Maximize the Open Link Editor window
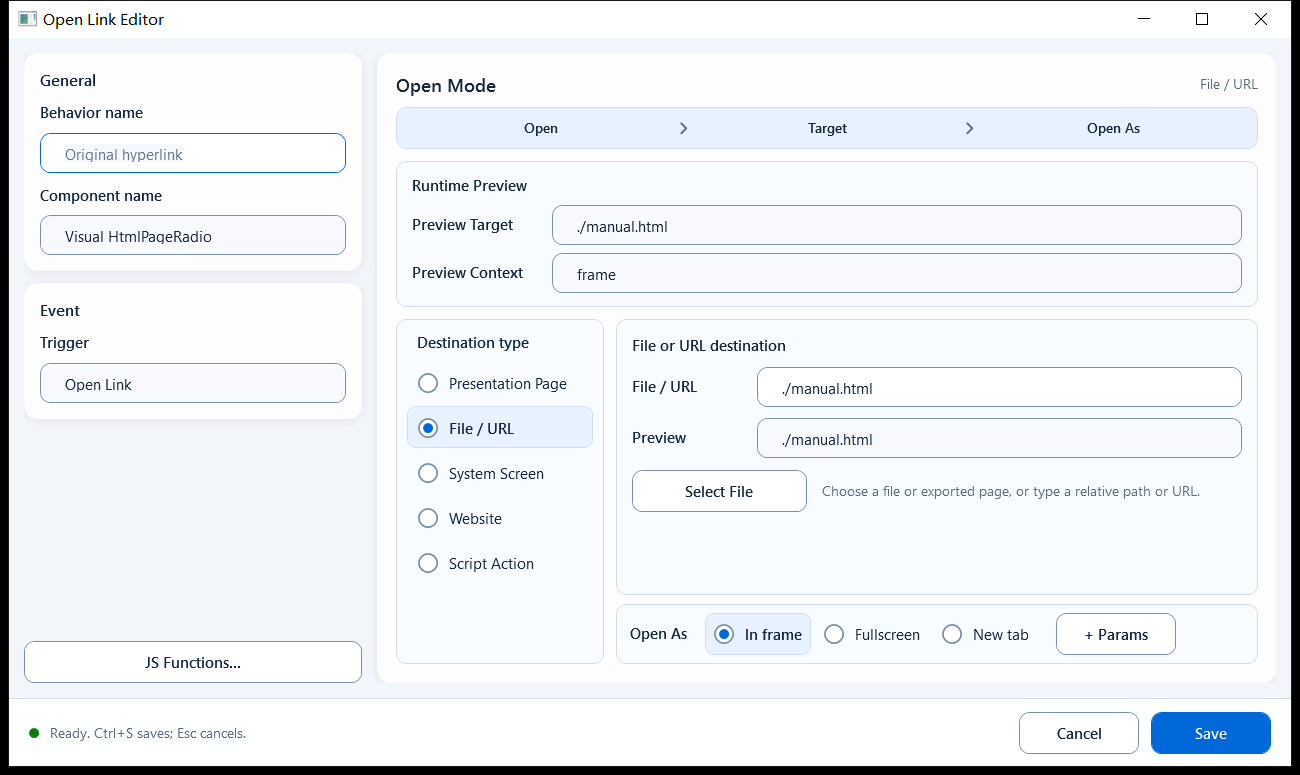Screen dimensions: 1300x775 click(1202, 19)
